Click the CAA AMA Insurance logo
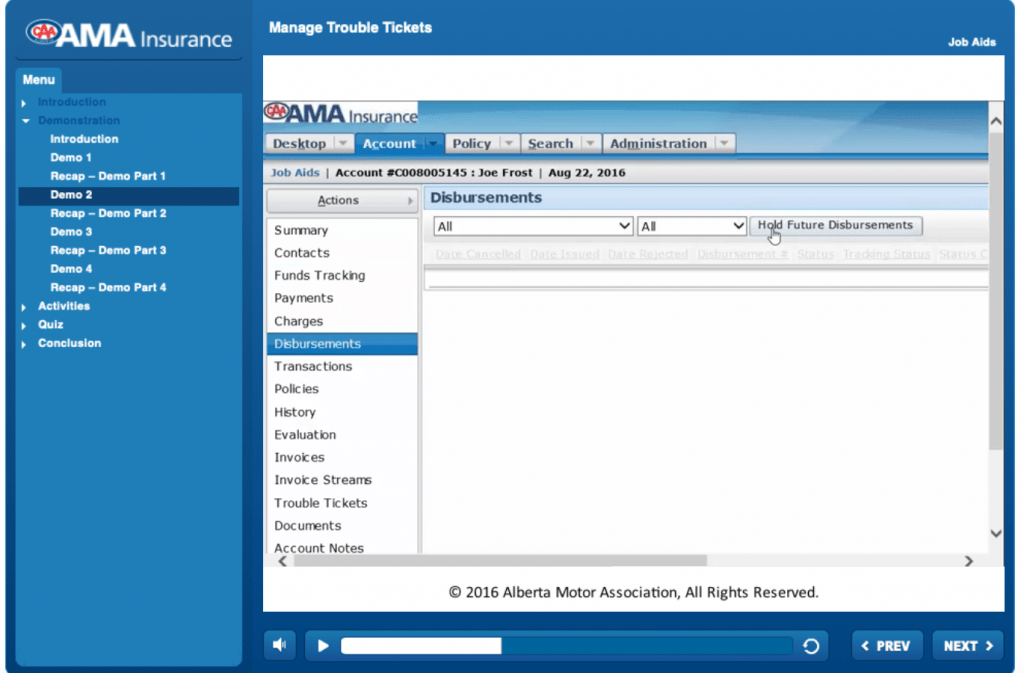Image resolution: width=1024 pixels, height=673 pixels. [x=129, y=36]
